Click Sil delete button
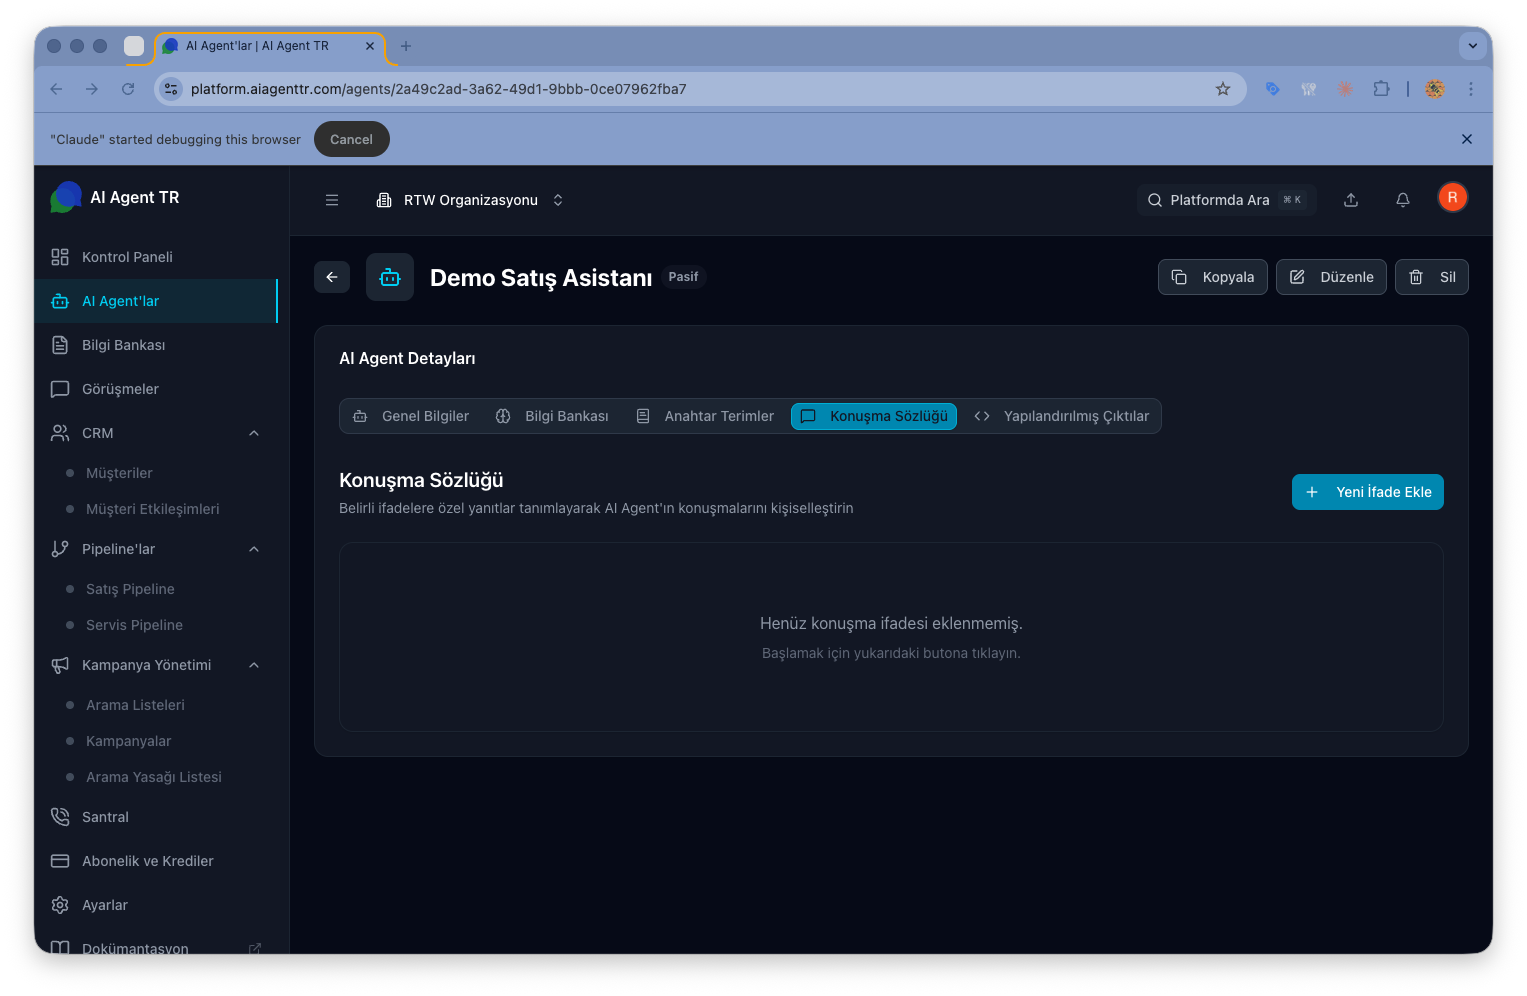This screenshot has width=1527, height=996. [1431, 277]
